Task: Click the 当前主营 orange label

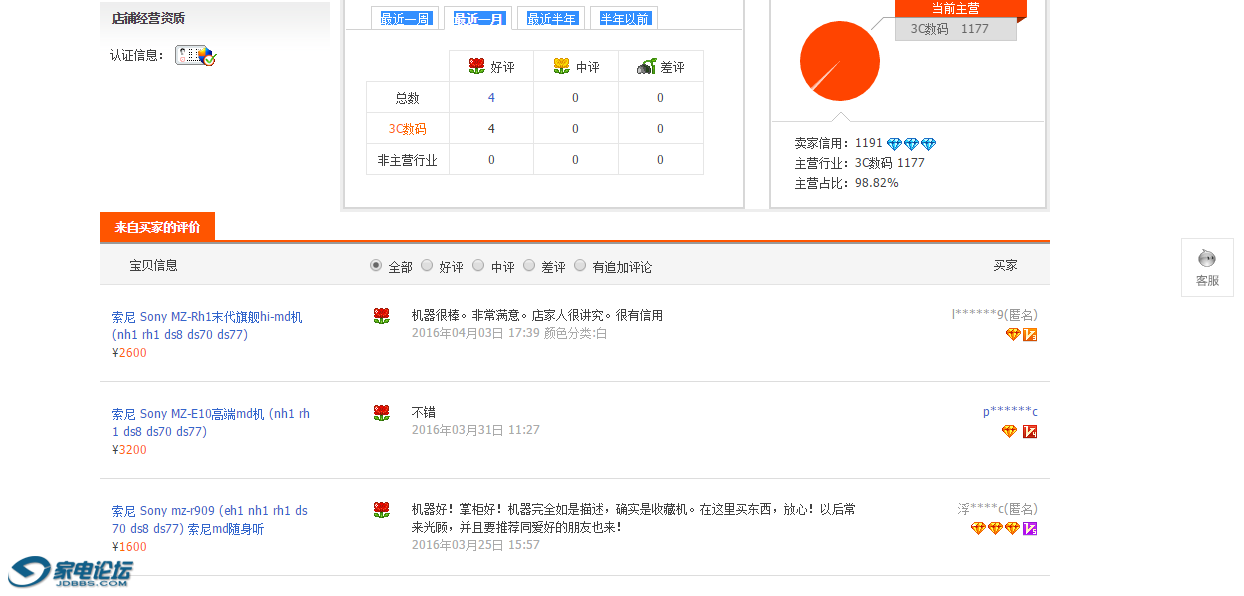Action: [960, 8]
